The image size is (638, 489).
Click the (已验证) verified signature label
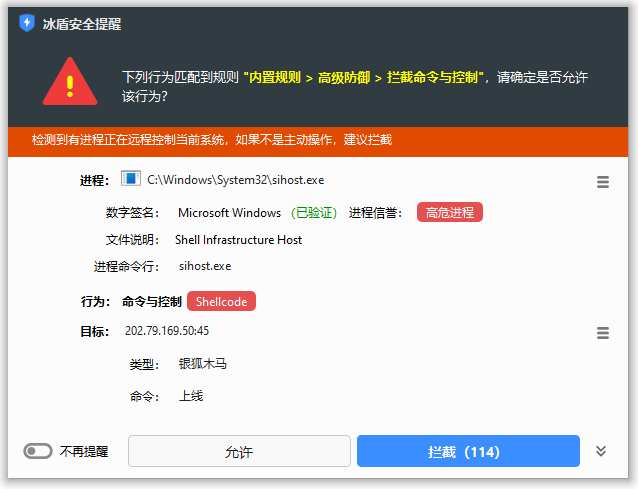314,213
